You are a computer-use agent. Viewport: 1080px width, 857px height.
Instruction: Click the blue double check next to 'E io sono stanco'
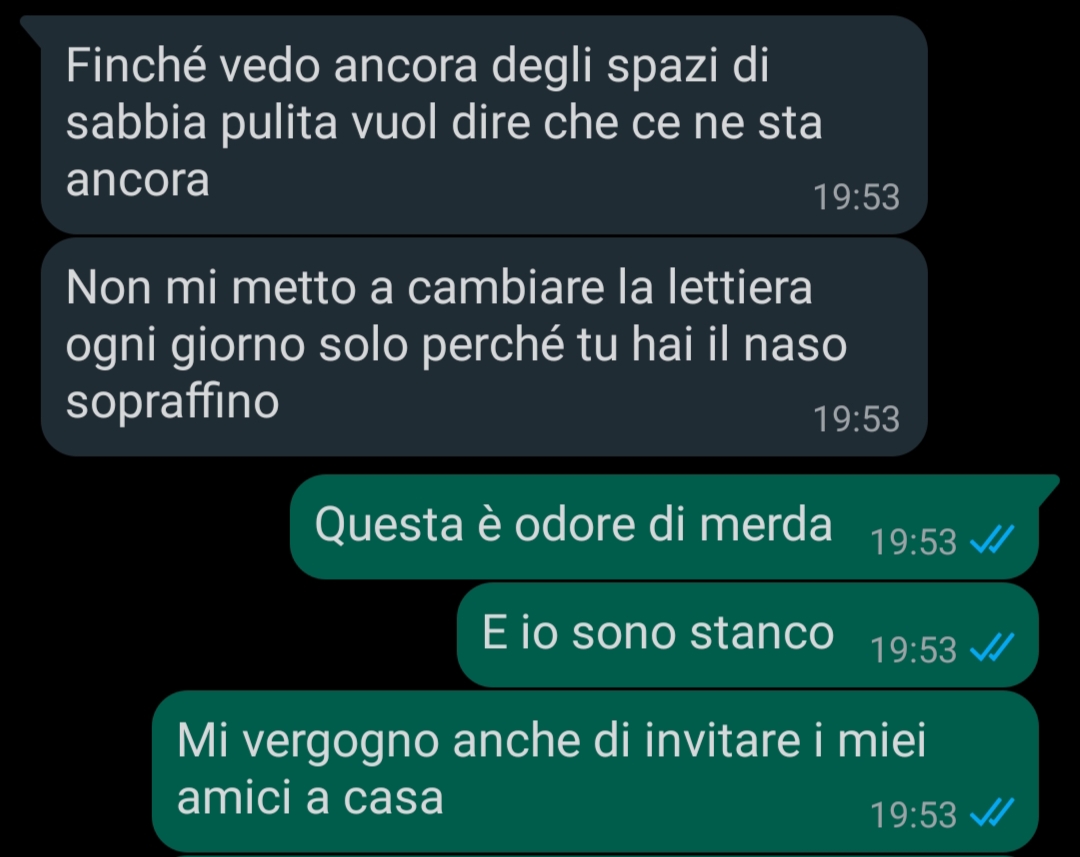click(x=992, y=648)
